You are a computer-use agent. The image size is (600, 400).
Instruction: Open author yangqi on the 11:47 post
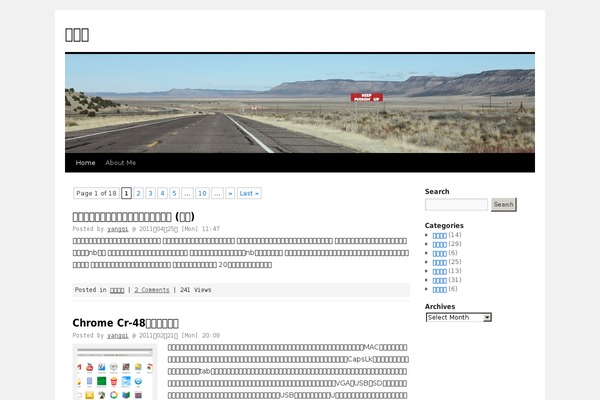118,229
